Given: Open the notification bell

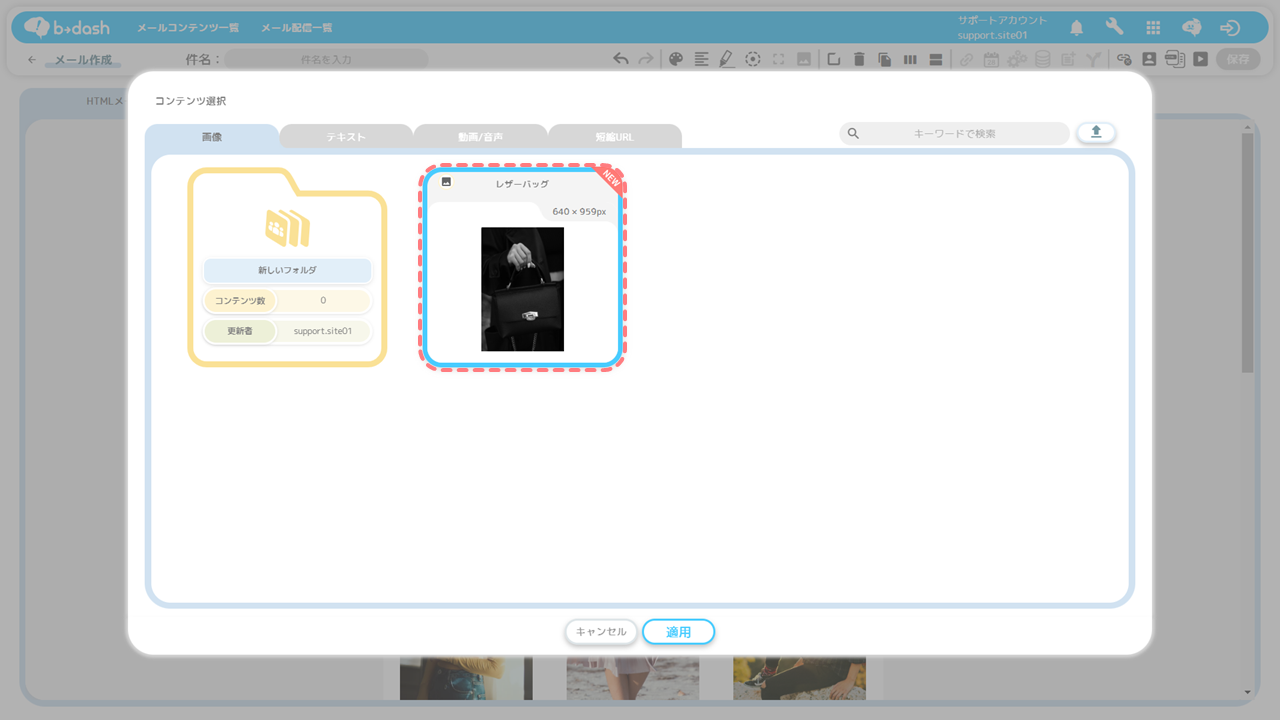Looking at the screenshot, I should [x=1077, y=28].
